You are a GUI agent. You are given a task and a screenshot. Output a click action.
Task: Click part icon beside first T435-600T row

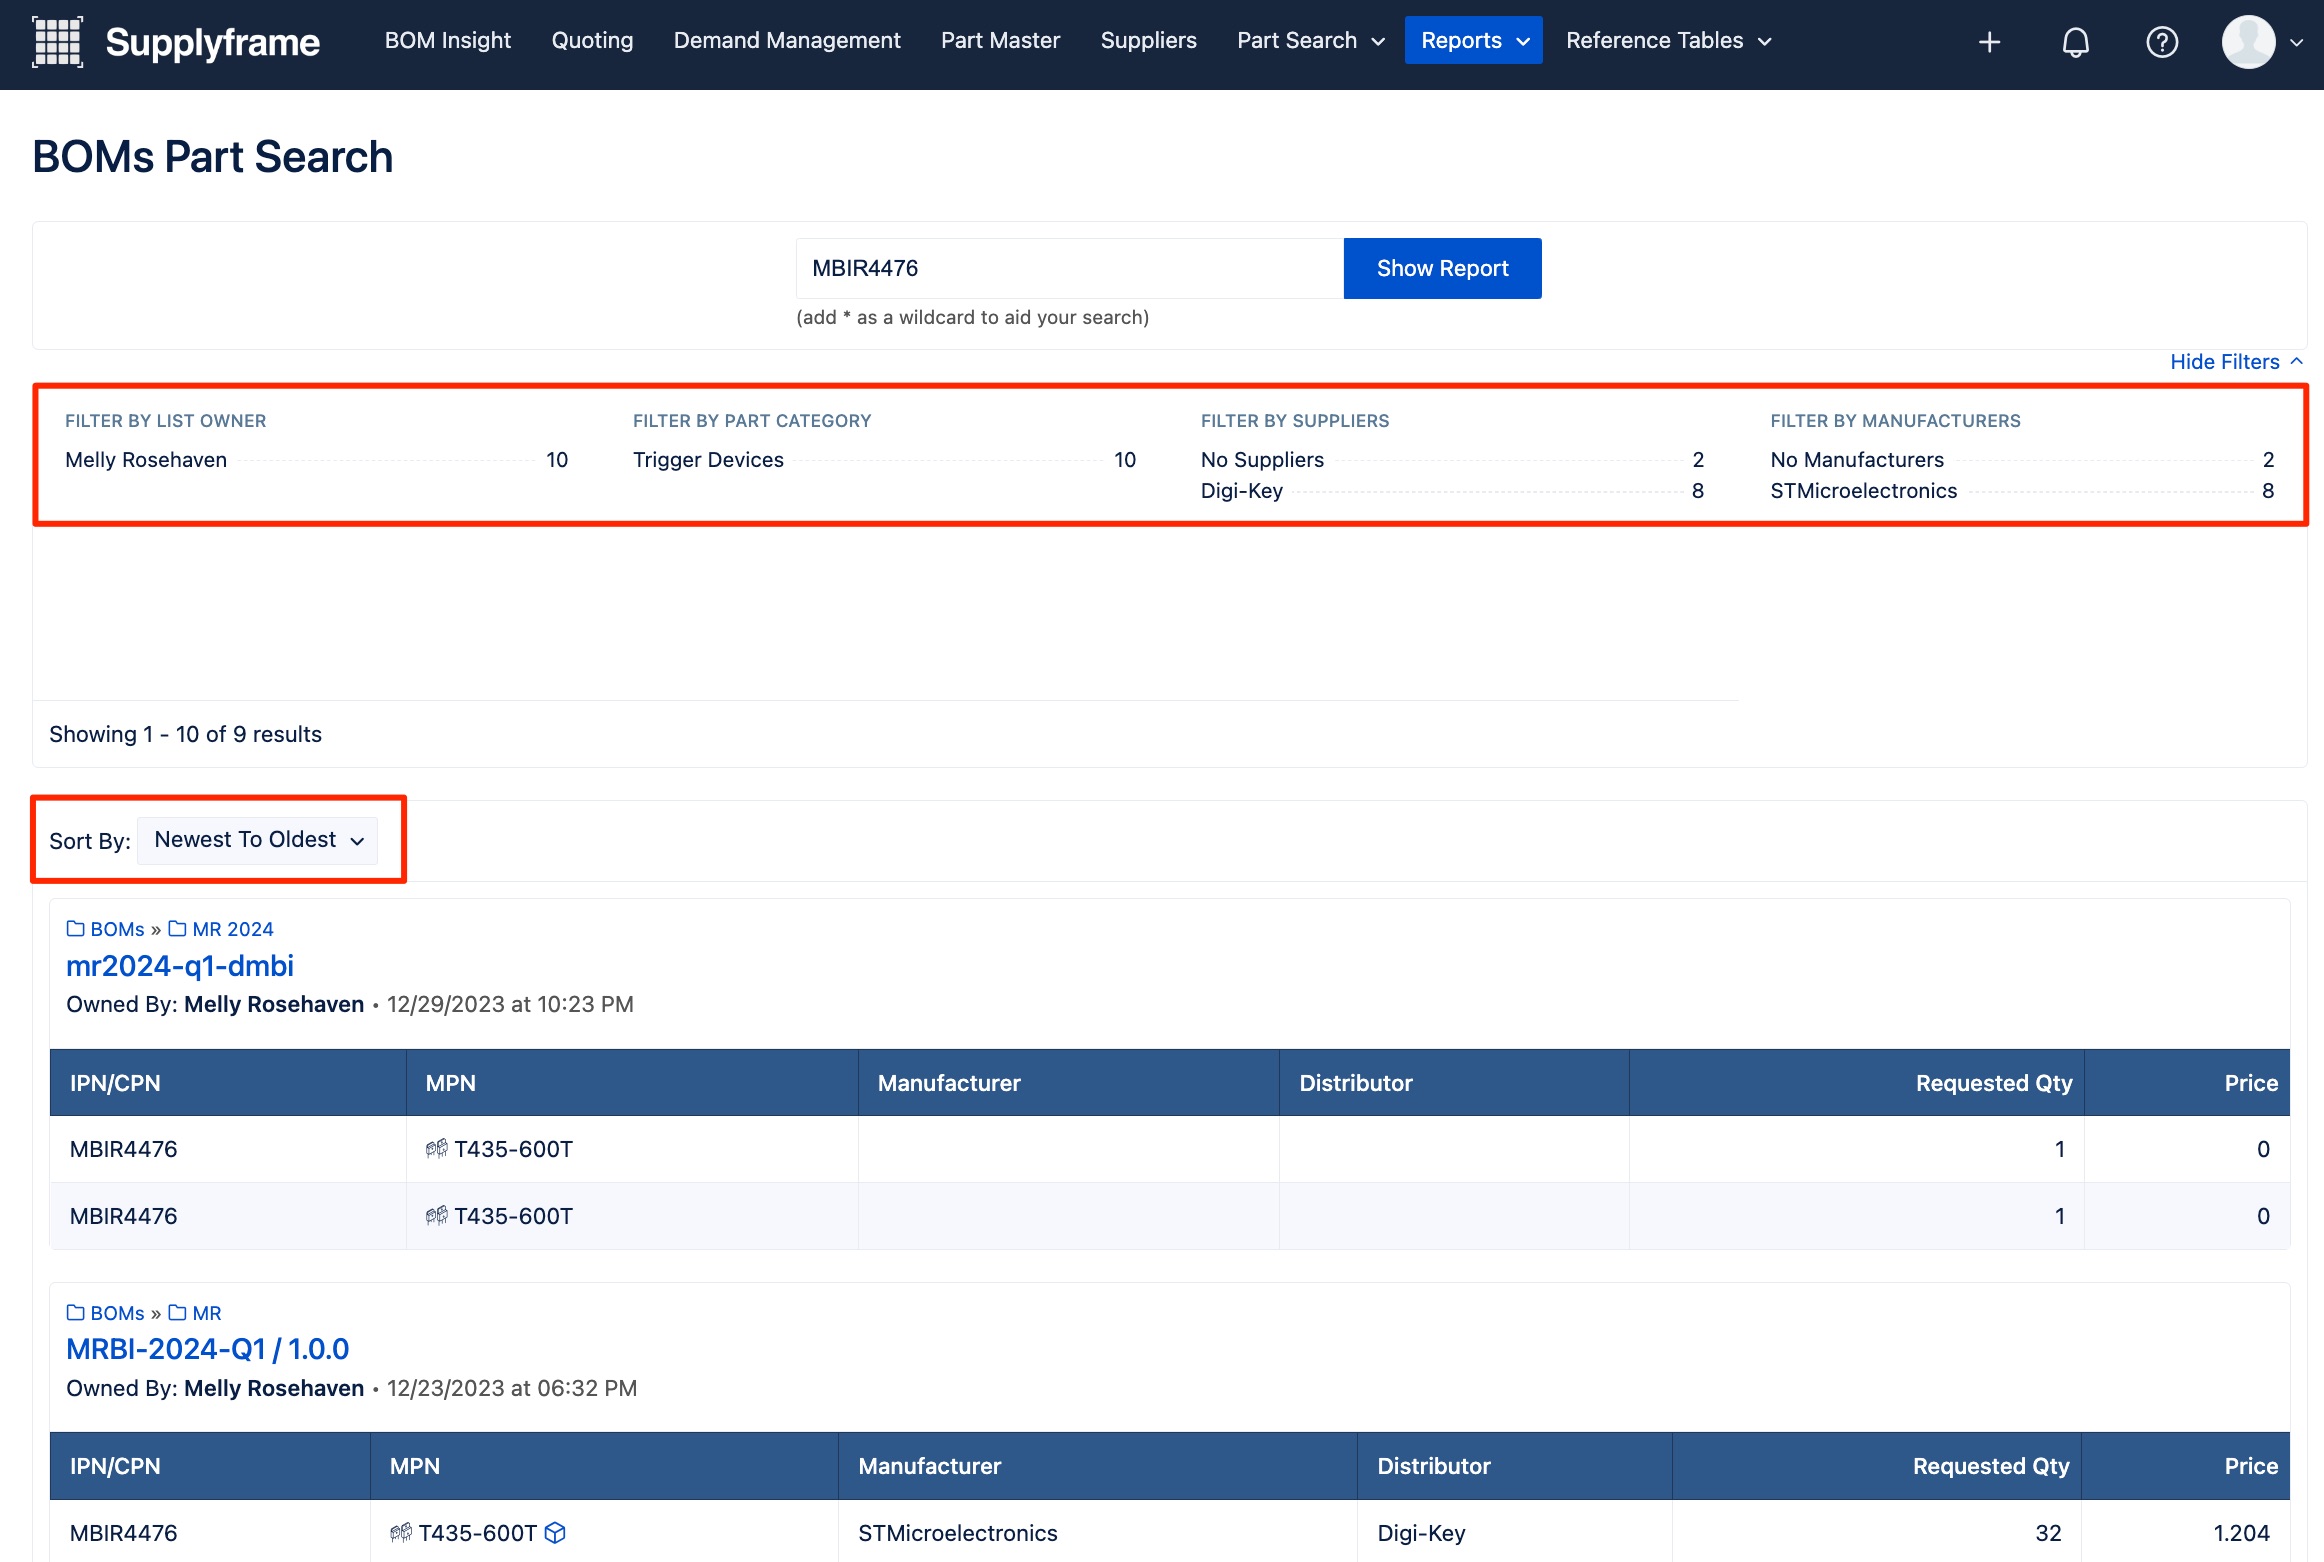coord(436,1148)
